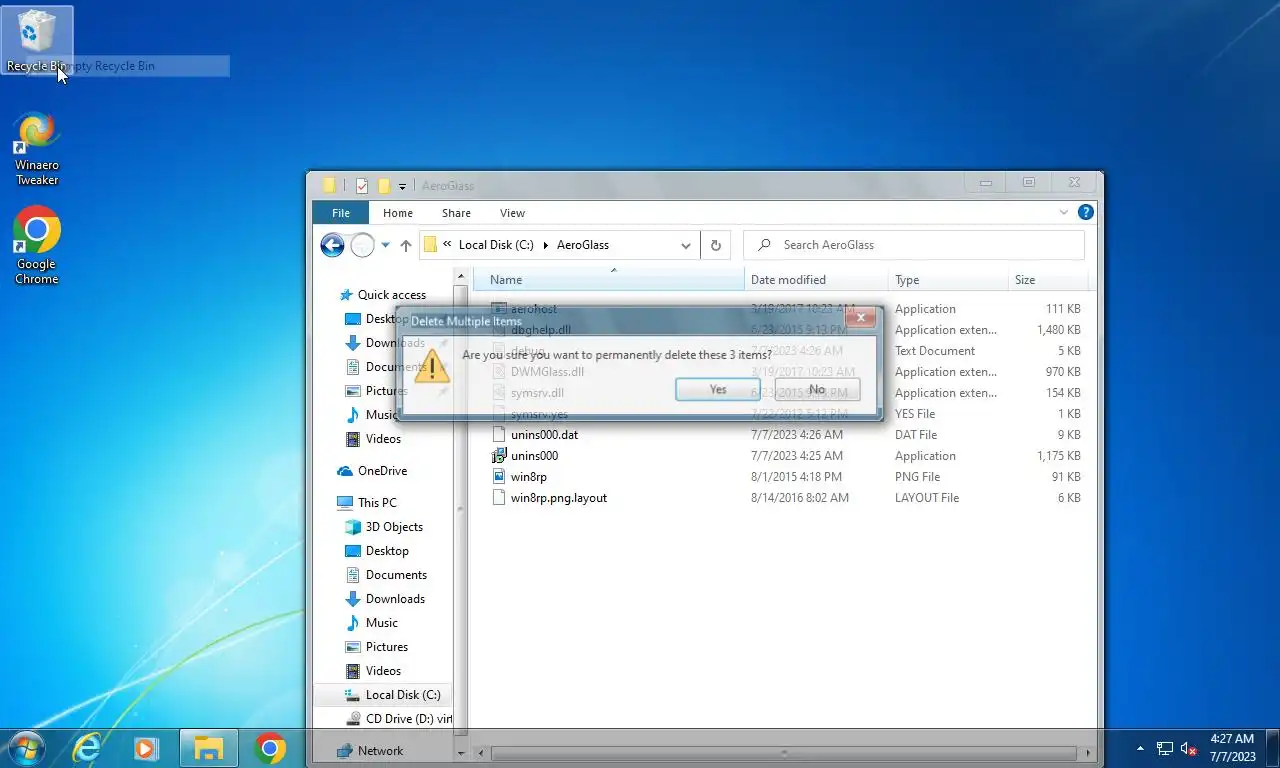Select the Google Chrome desktop shortcut
Viewport: 1280px width, 768px height.
click(x=37, y=246)
